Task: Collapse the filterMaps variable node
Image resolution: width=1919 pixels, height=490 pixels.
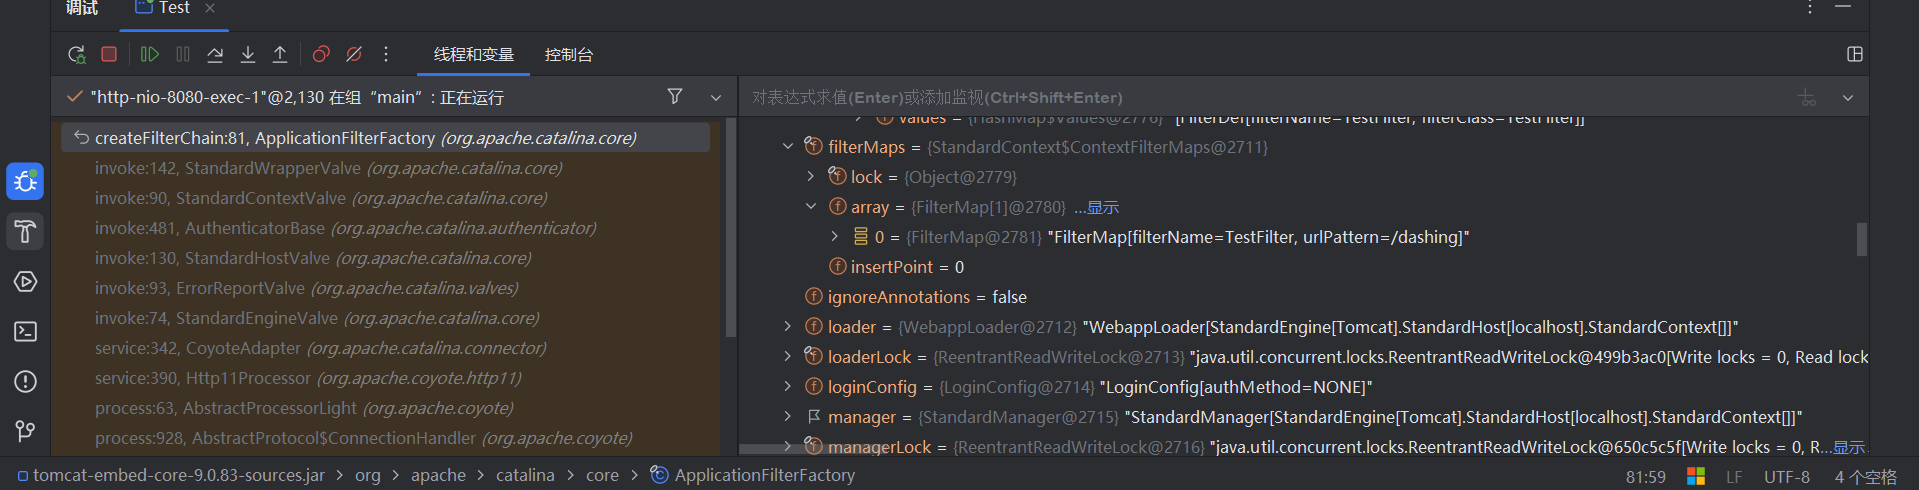Action: [x=788, y=147]
